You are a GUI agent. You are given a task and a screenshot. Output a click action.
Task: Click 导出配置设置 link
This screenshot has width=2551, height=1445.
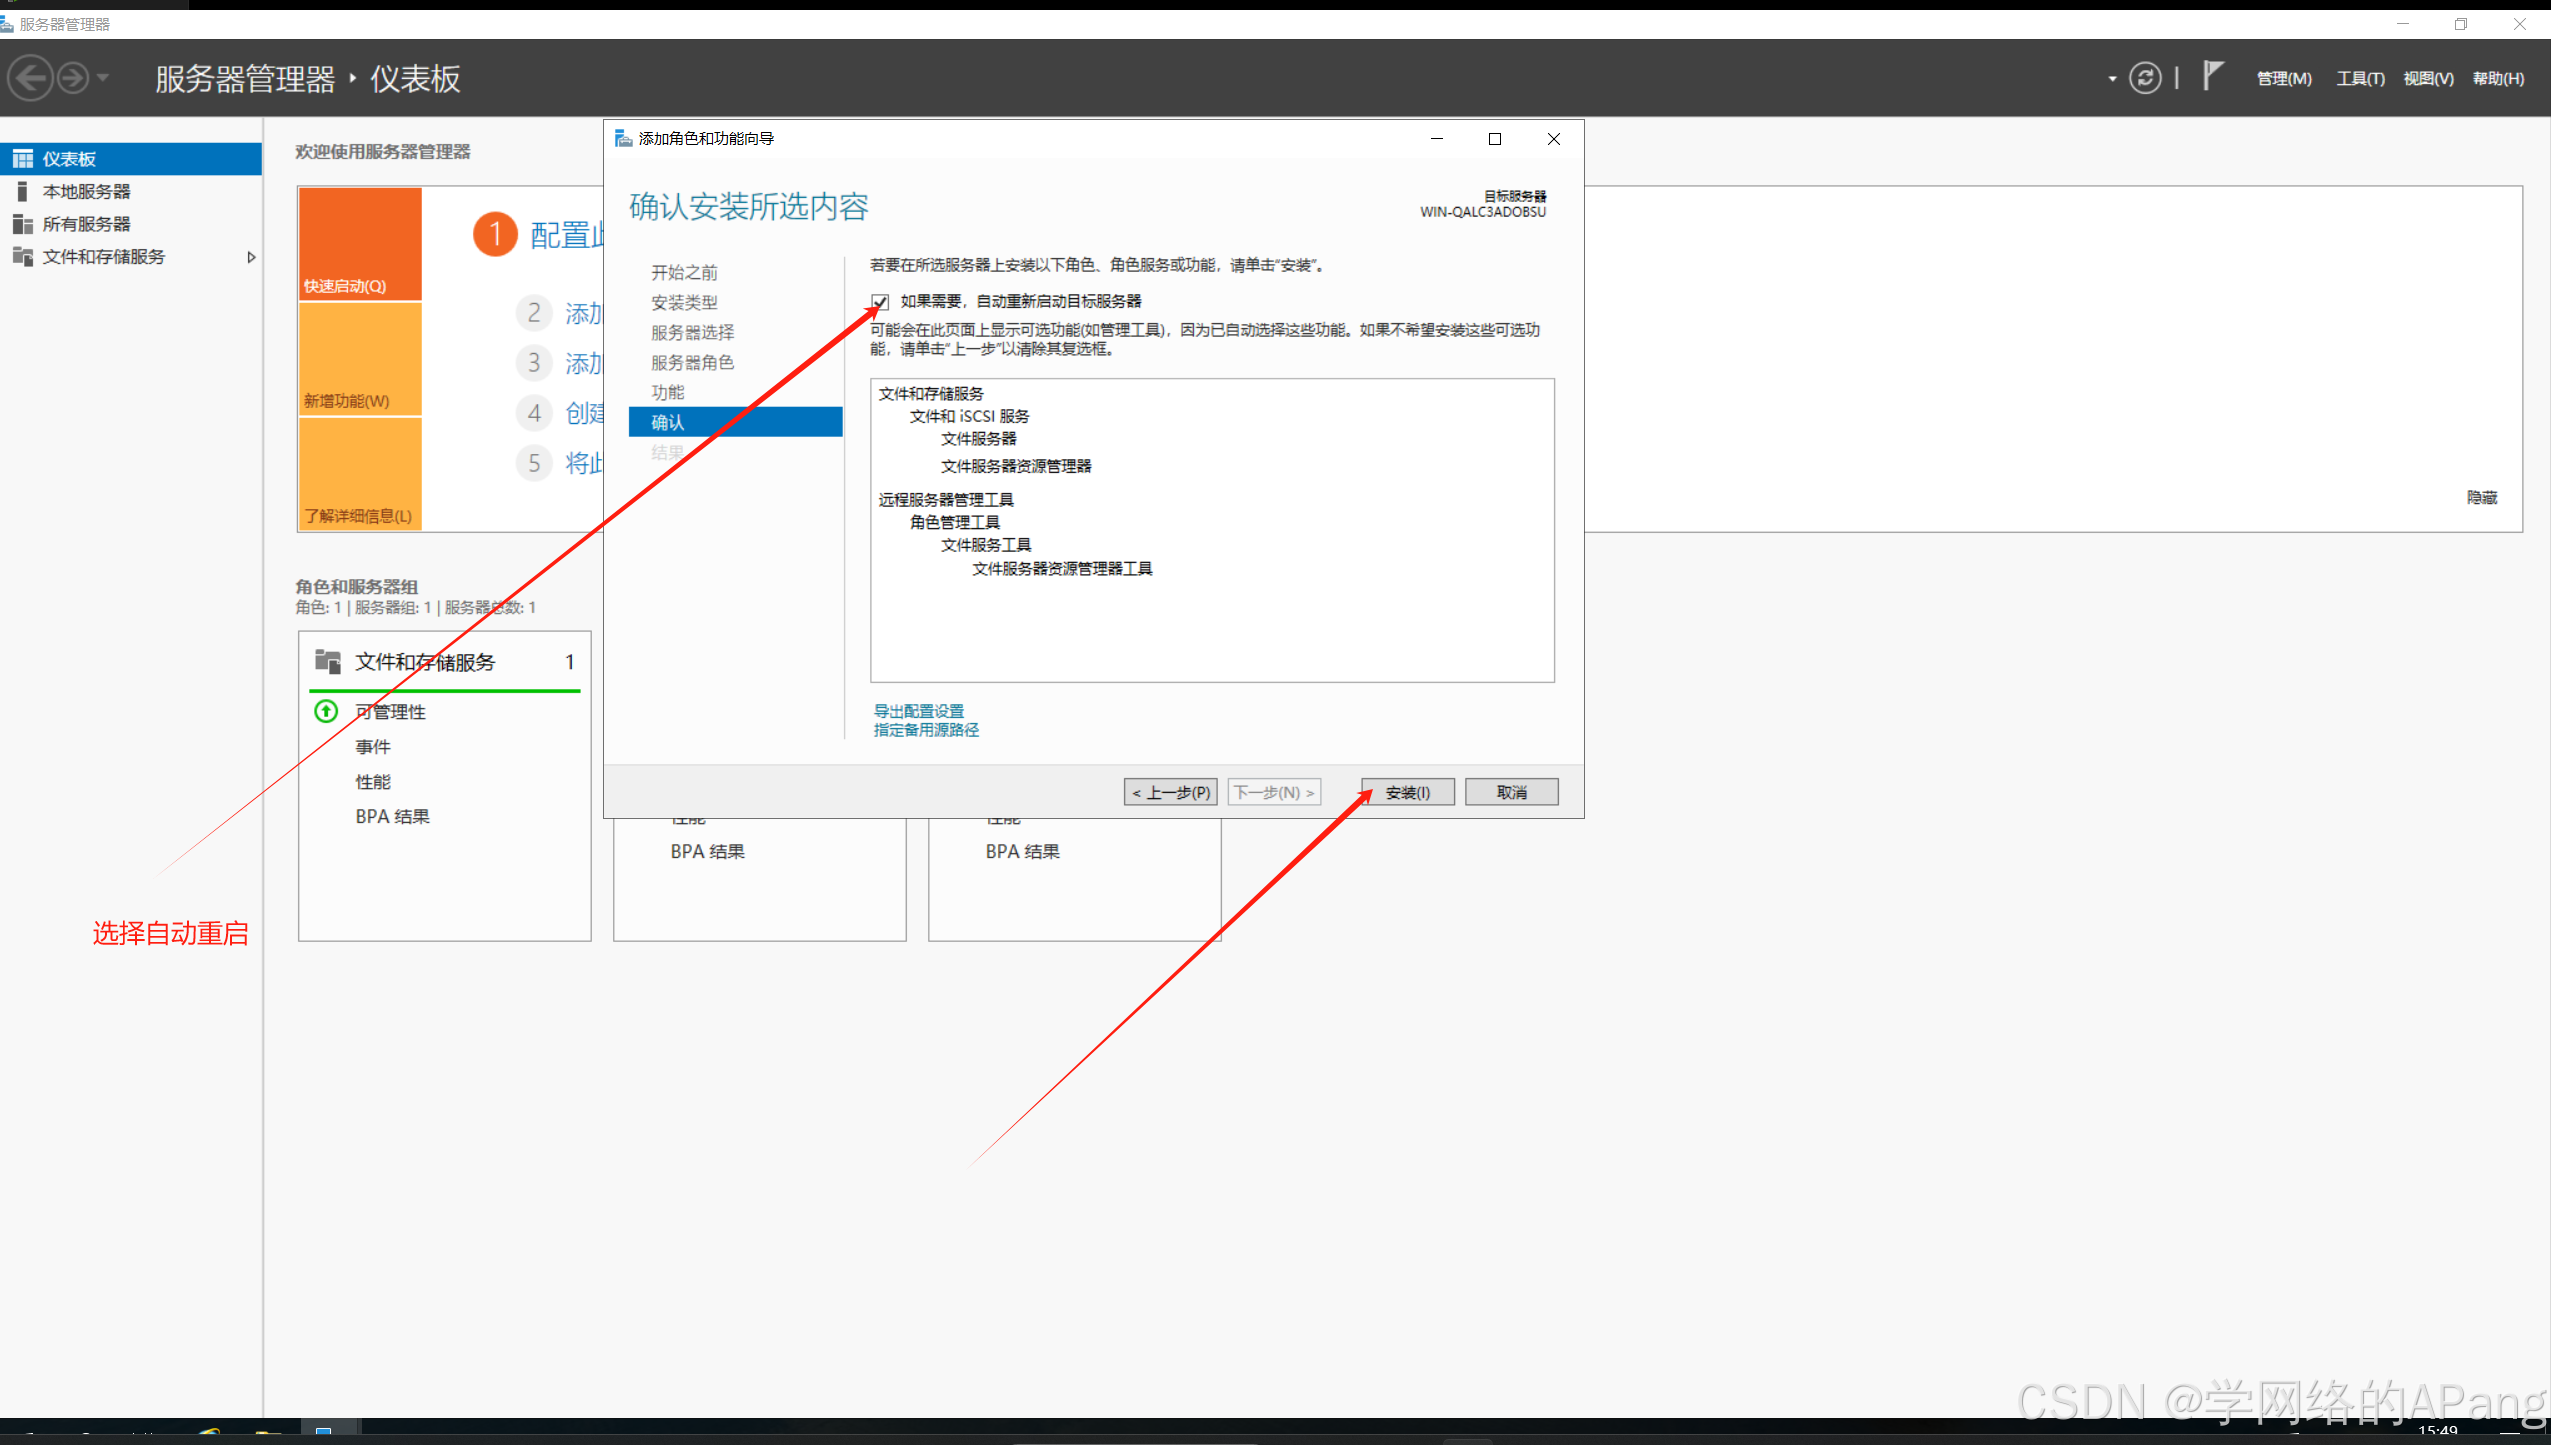coord(918,711)
